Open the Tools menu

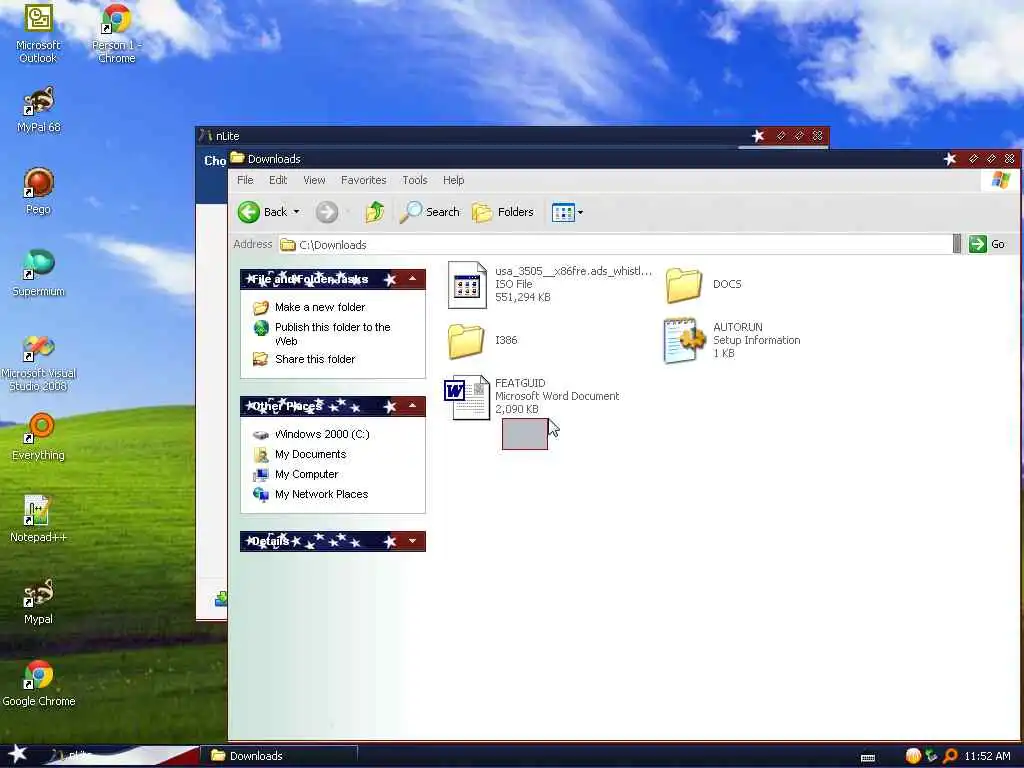(x=414, y=180)
